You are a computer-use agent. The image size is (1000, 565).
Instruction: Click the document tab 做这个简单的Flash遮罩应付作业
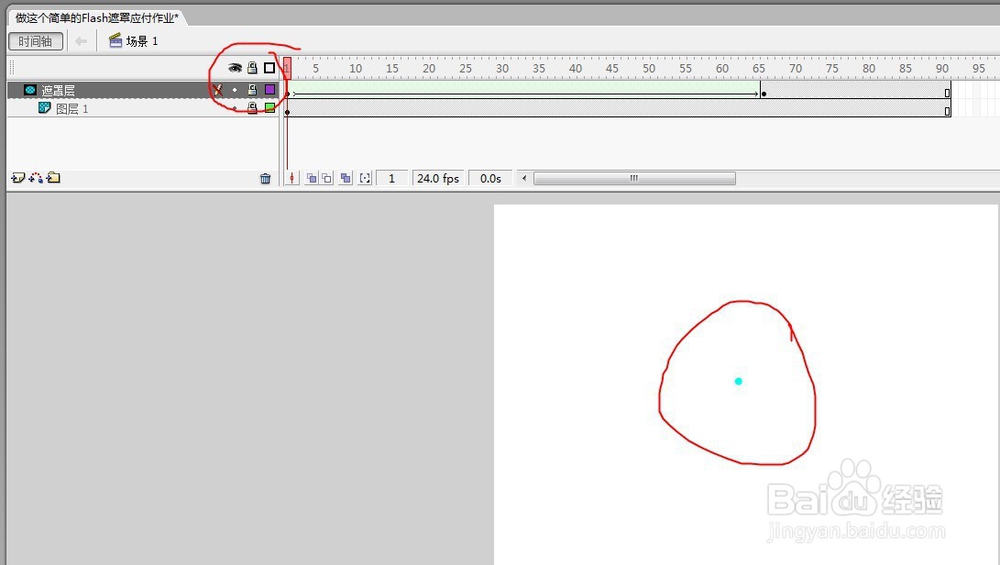tap(97, 18)
